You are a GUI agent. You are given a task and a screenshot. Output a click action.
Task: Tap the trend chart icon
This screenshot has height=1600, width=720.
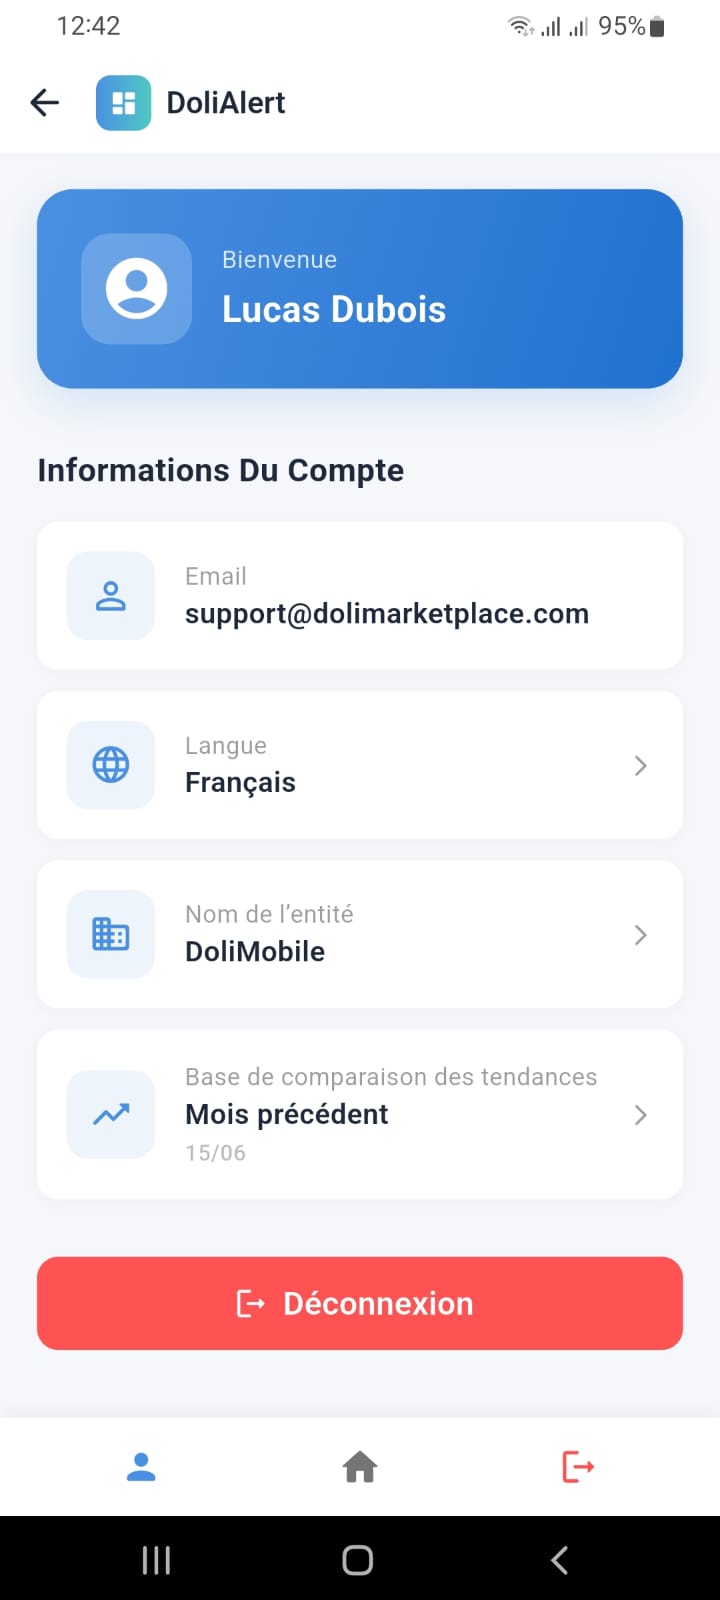pyautogui.click(x=111, y=1114)
